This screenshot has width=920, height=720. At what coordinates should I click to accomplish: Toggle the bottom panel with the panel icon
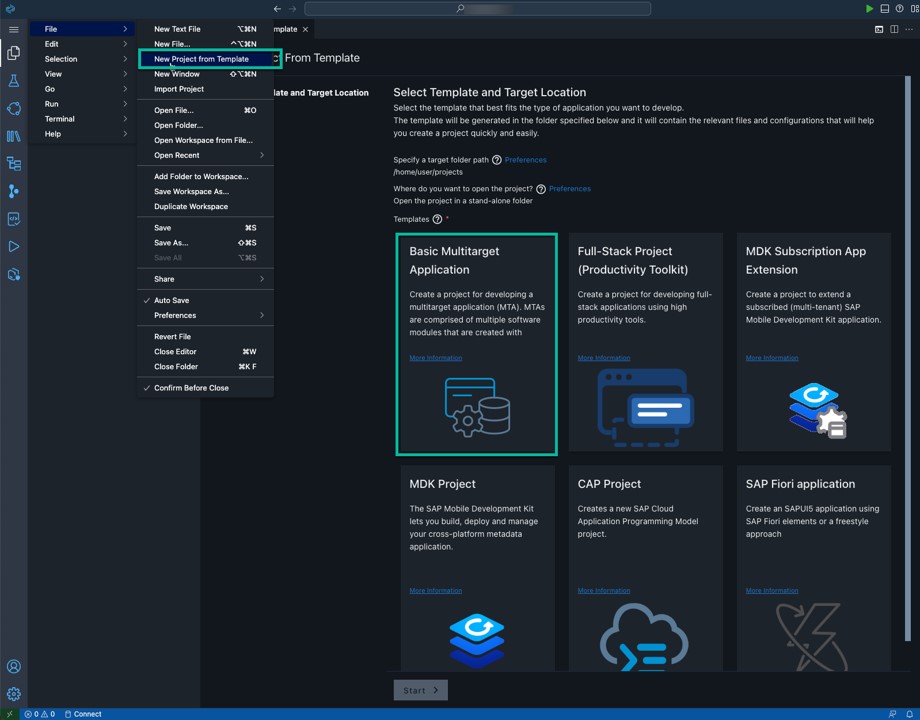point(883,8)
